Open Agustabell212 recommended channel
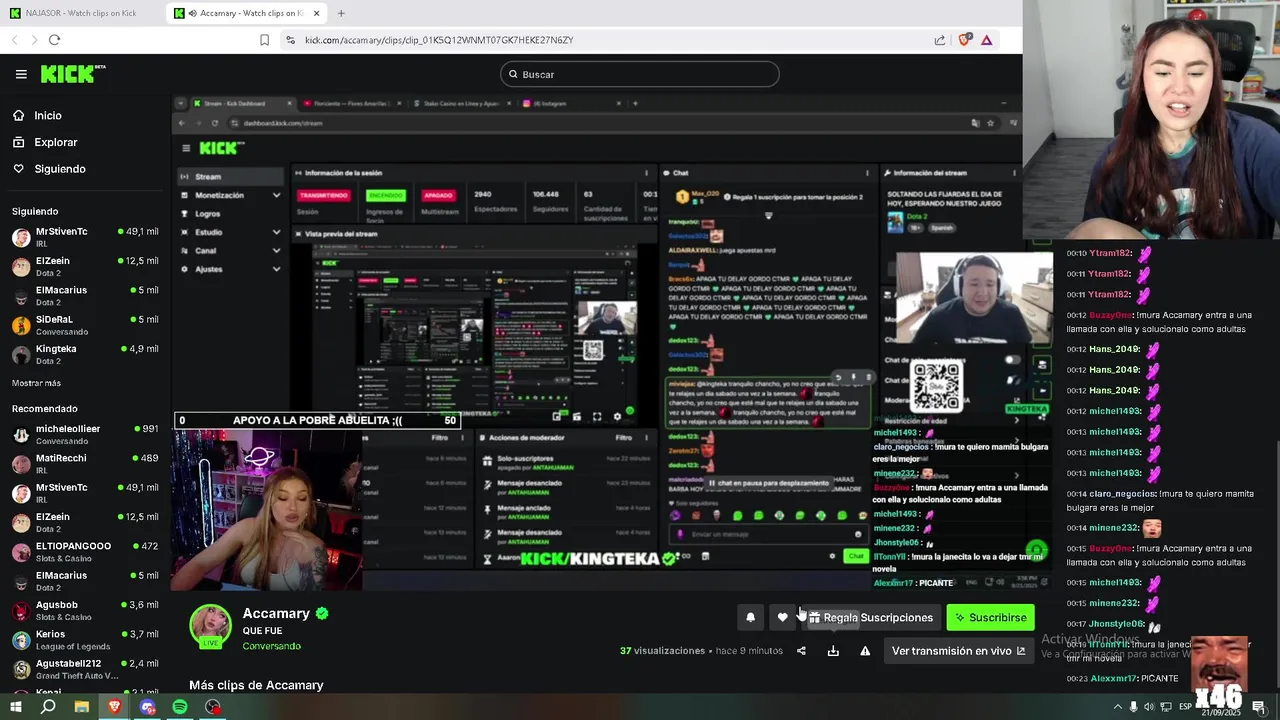1280x720 pixels. point(85,668)
